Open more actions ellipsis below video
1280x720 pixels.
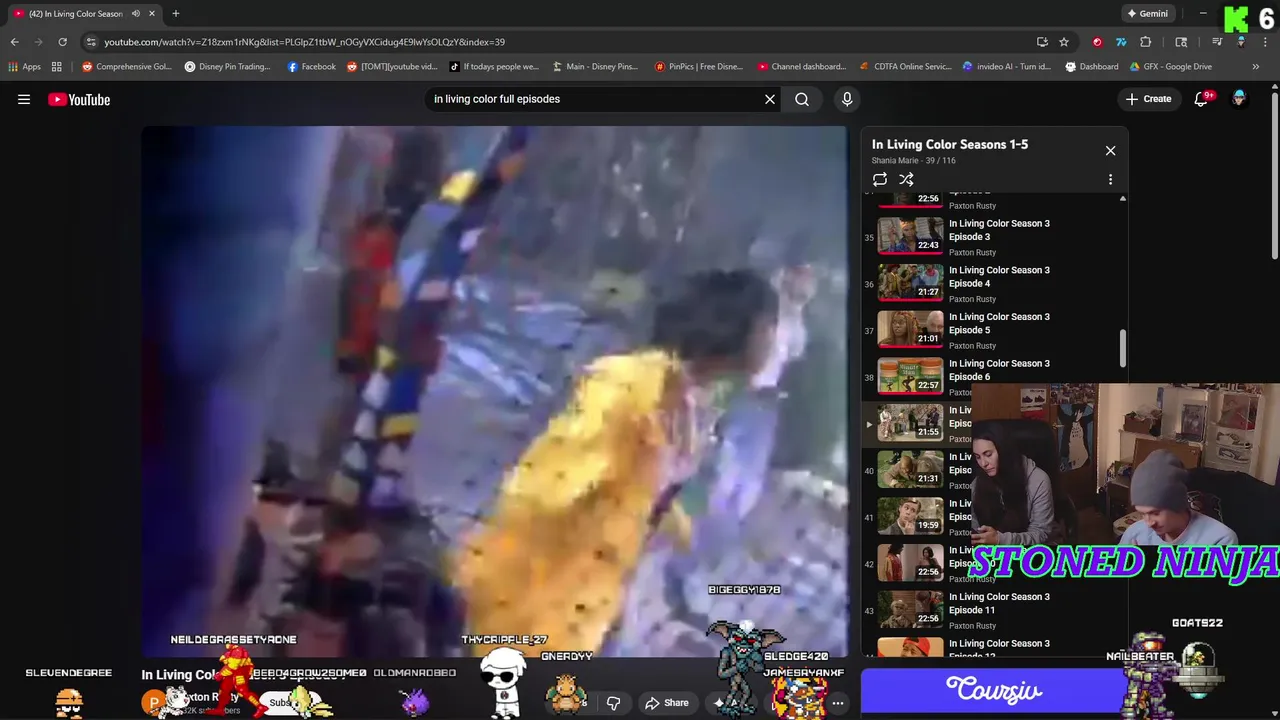[838, 703]
